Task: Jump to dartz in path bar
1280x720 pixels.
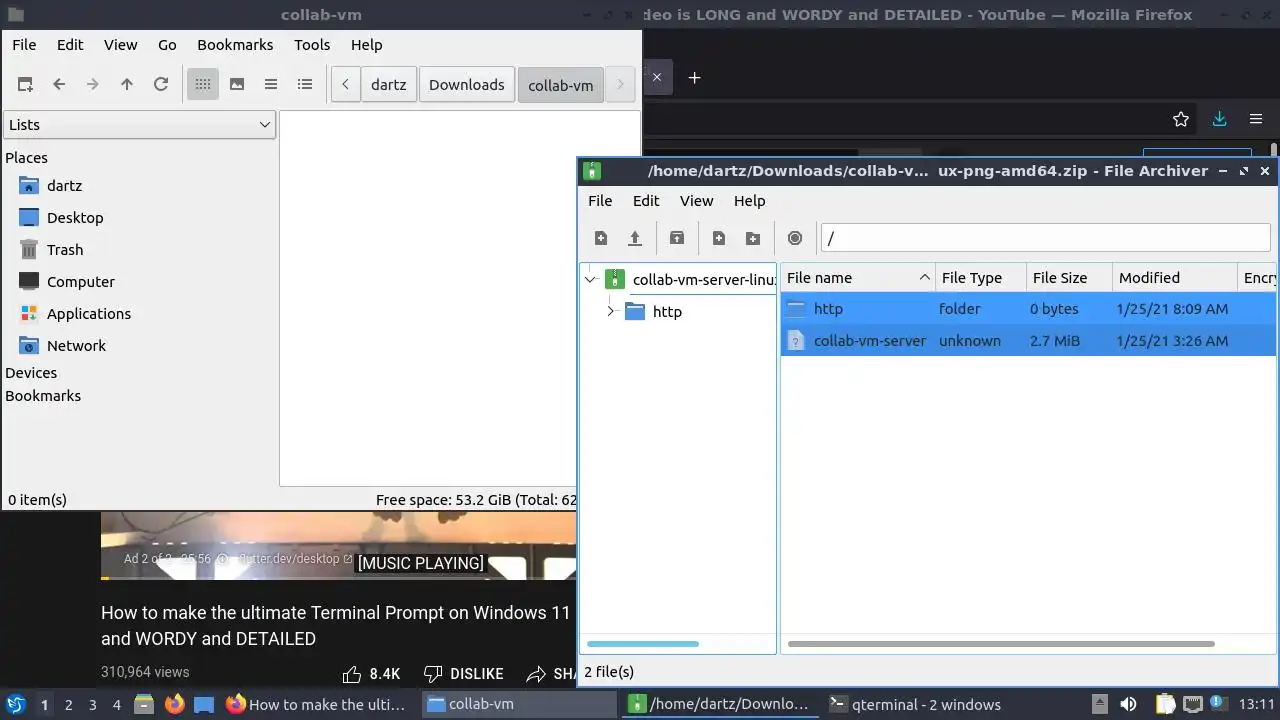Action: click(x=388, y=85)
